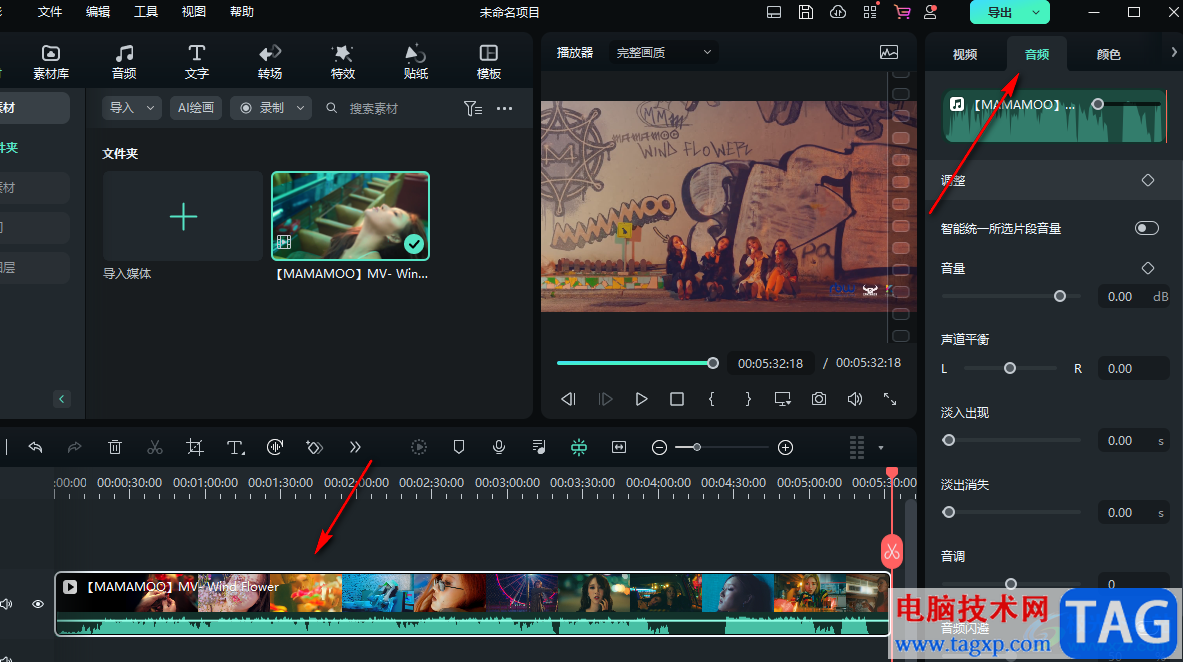
Task: Set mark-out point with right brace
Action: point(748,399)
